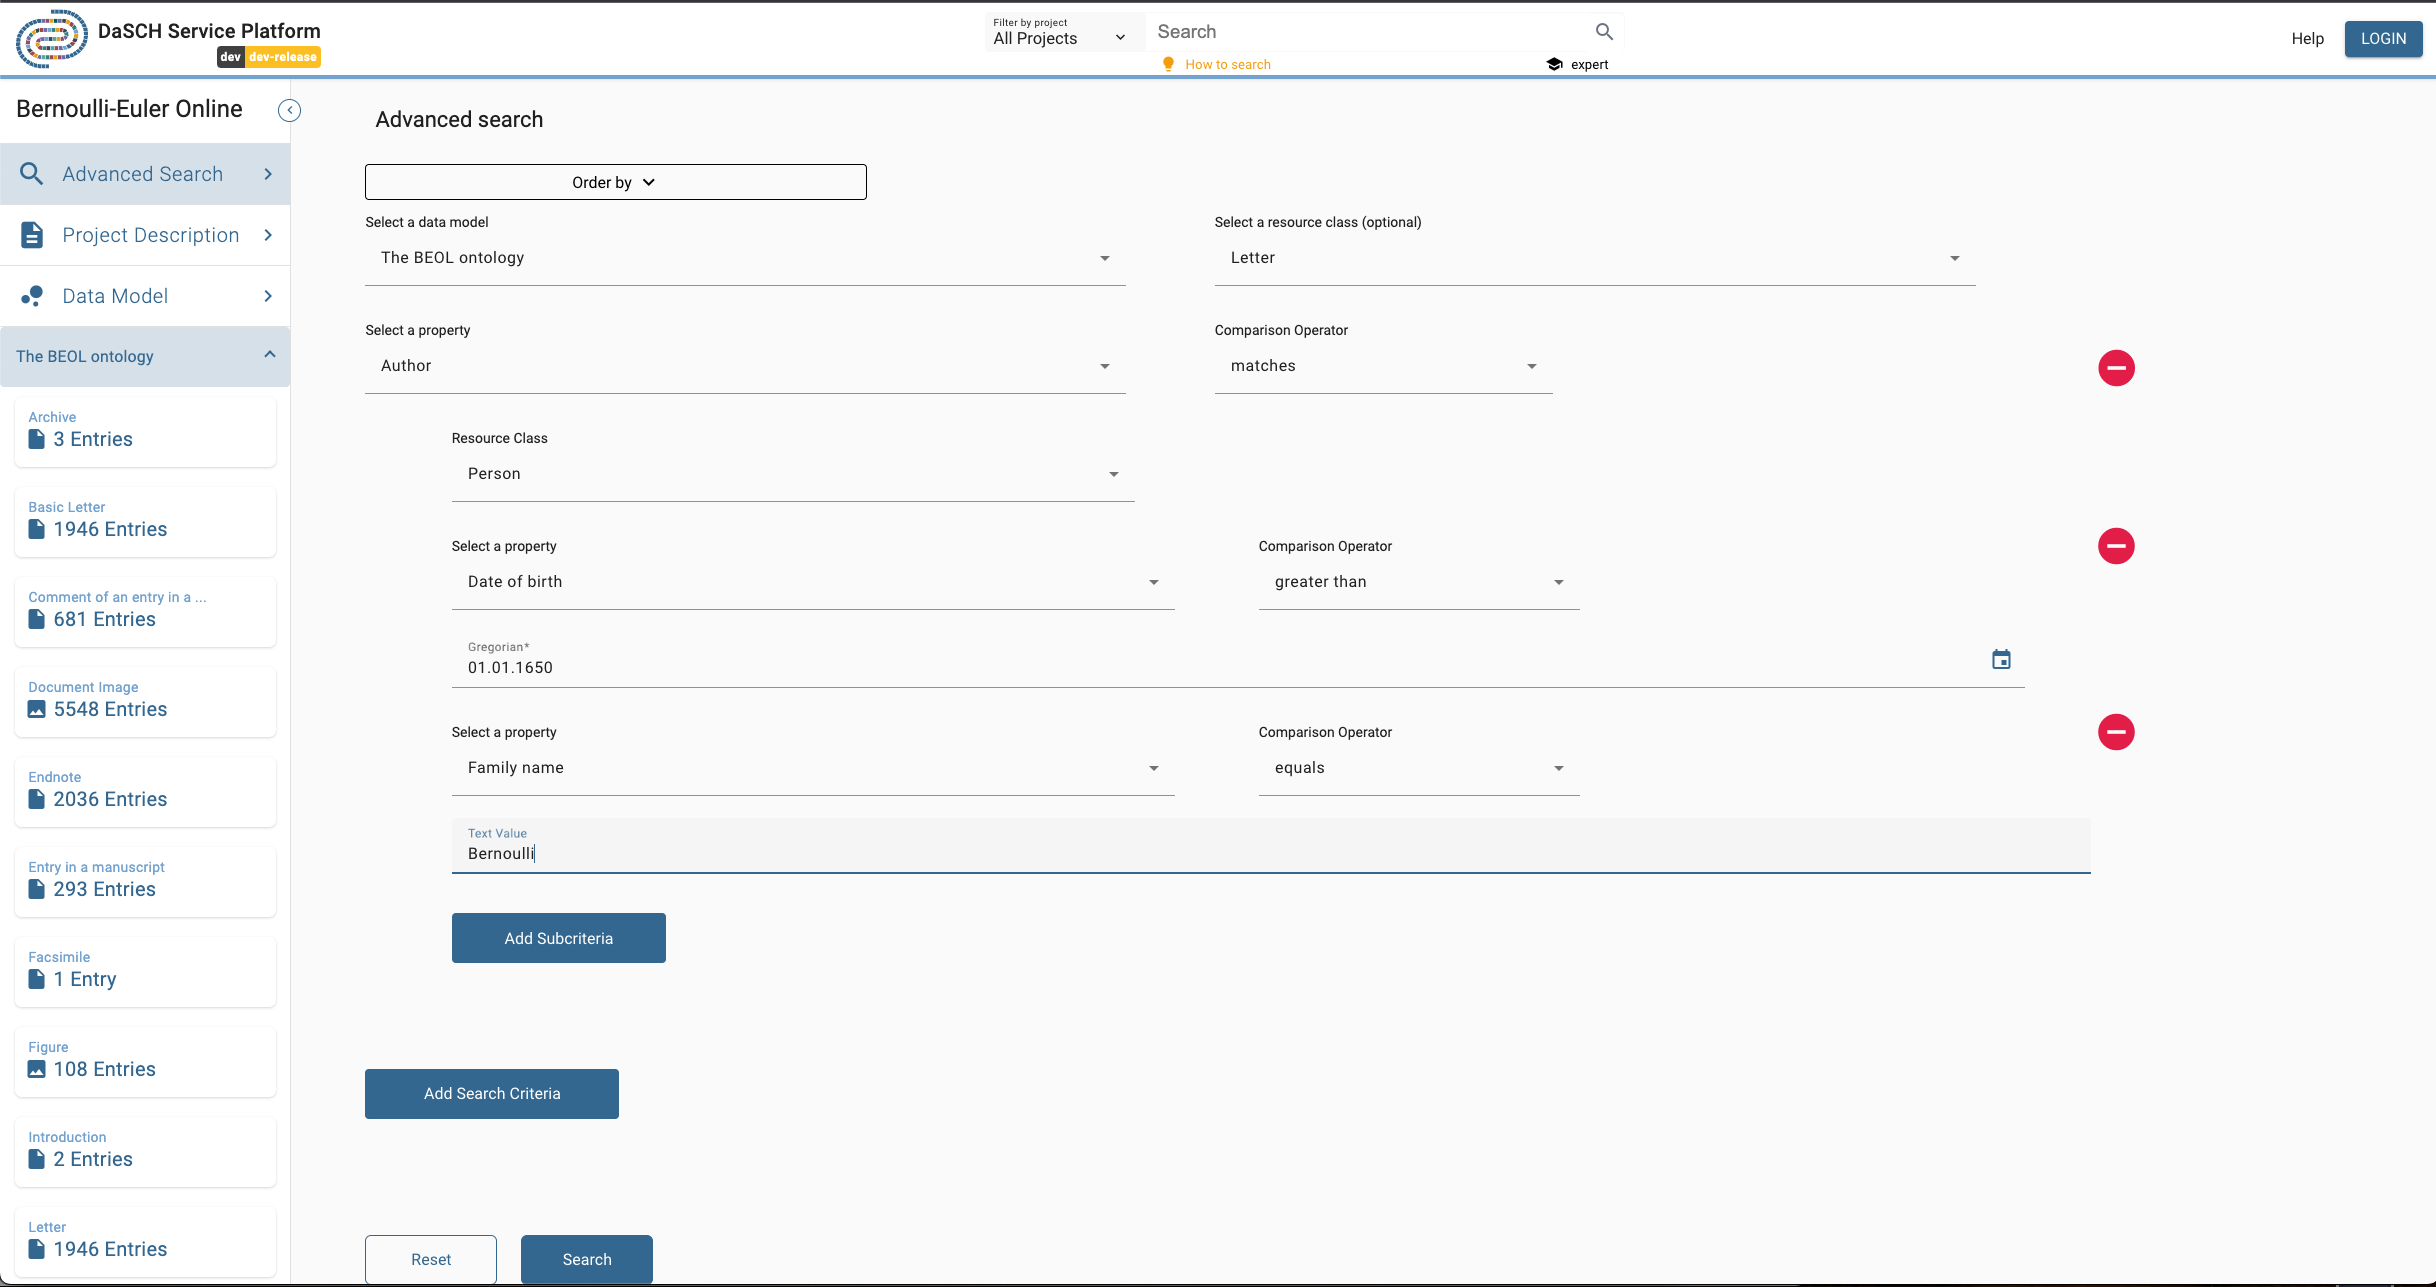2436x1287 pixels.
Task: Switch to Advanced Search in the sidebar
Action: coord(142,173)
